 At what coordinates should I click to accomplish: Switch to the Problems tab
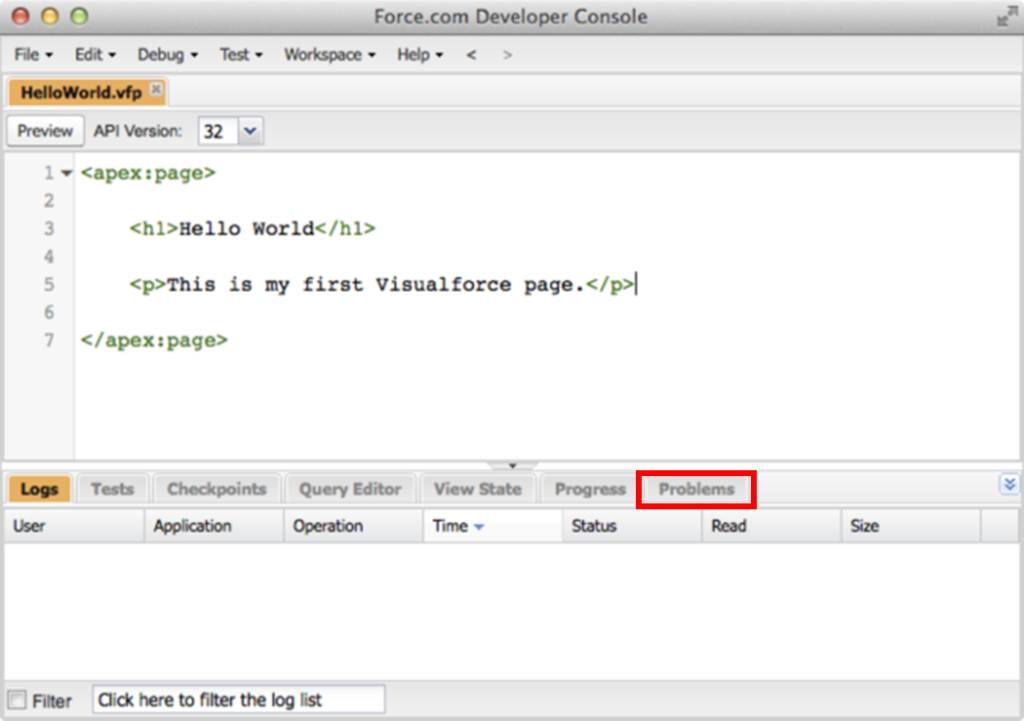[696, 489]
